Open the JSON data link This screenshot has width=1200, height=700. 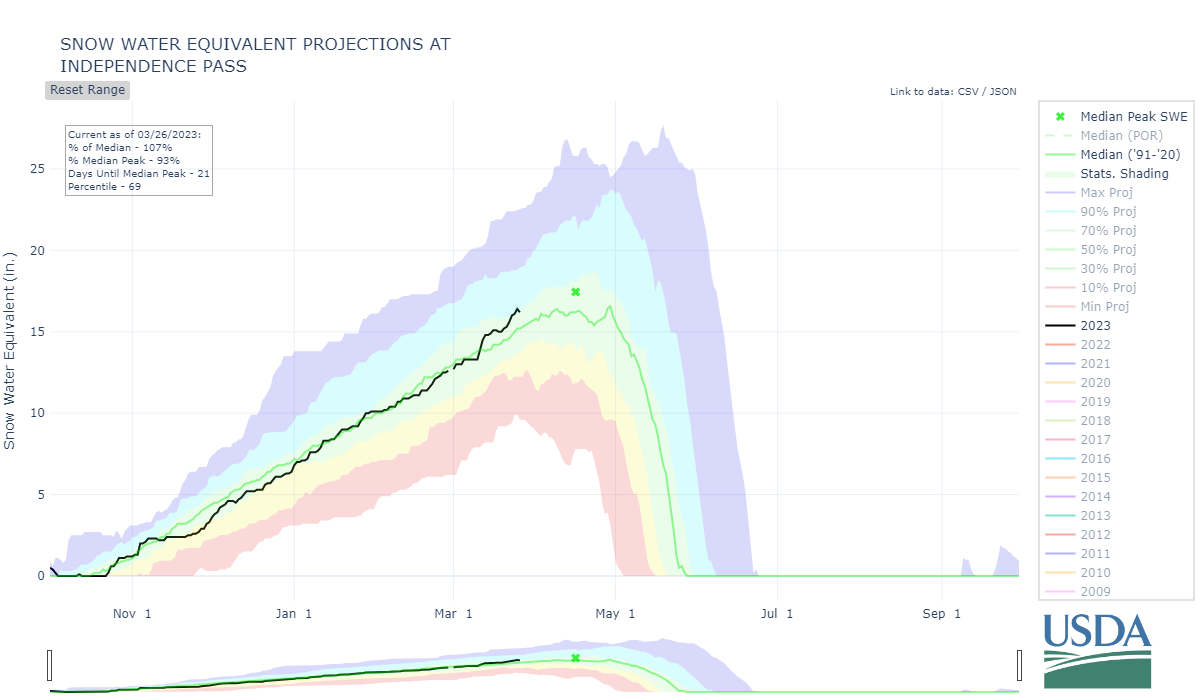1002,92
